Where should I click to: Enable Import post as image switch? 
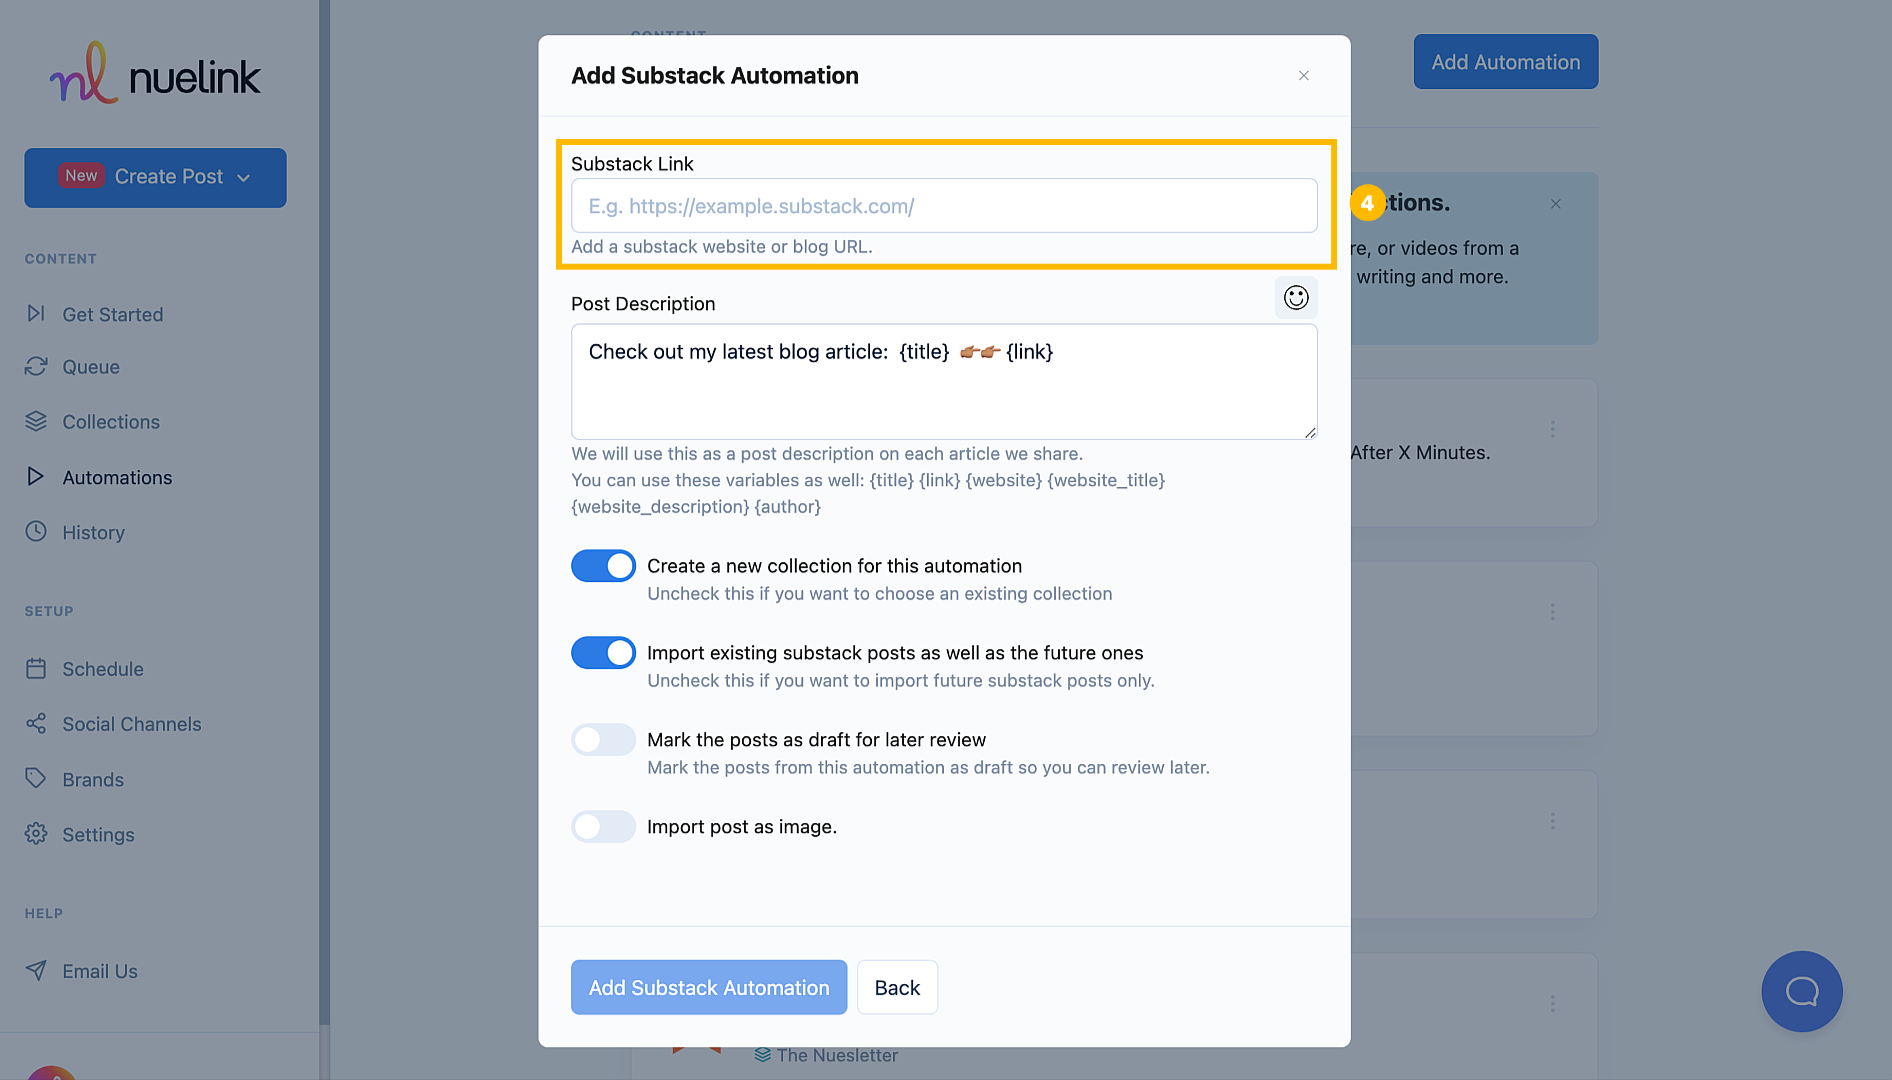(x=603, y=827)
